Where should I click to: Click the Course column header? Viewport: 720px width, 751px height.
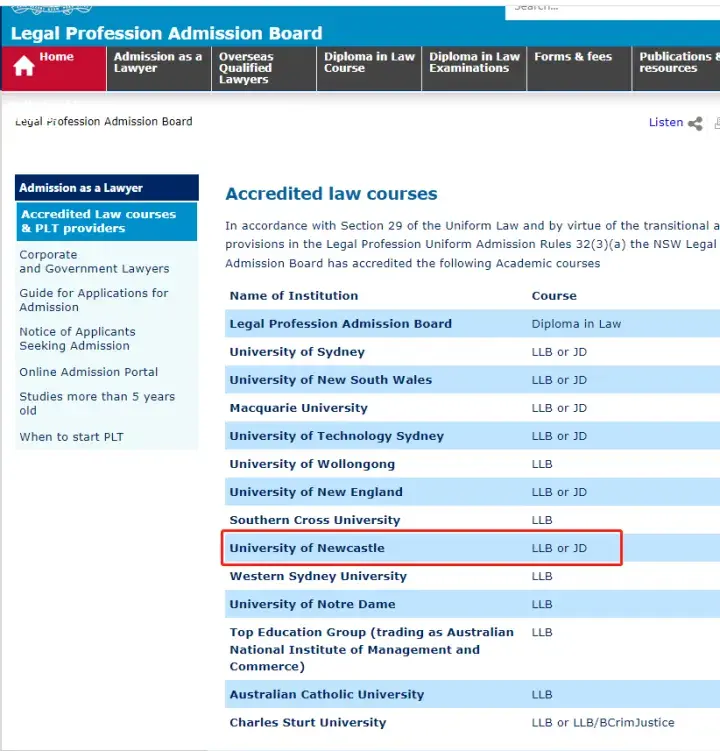554,296
